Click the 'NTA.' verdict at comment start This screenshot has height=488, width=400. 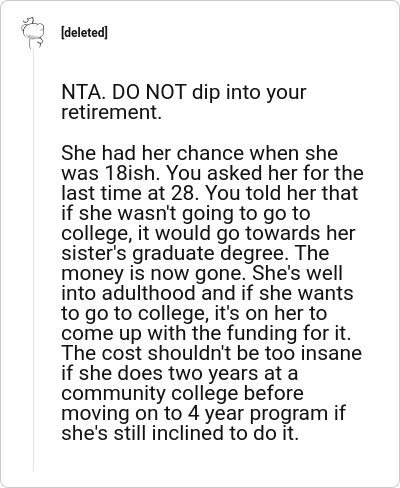click(x=83, y=92)
